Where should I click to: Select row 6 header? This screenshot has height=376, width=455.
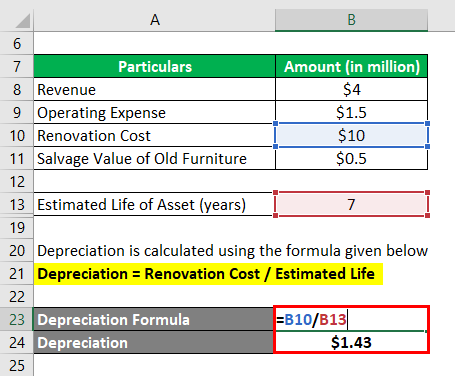click(x=17, y=43)
